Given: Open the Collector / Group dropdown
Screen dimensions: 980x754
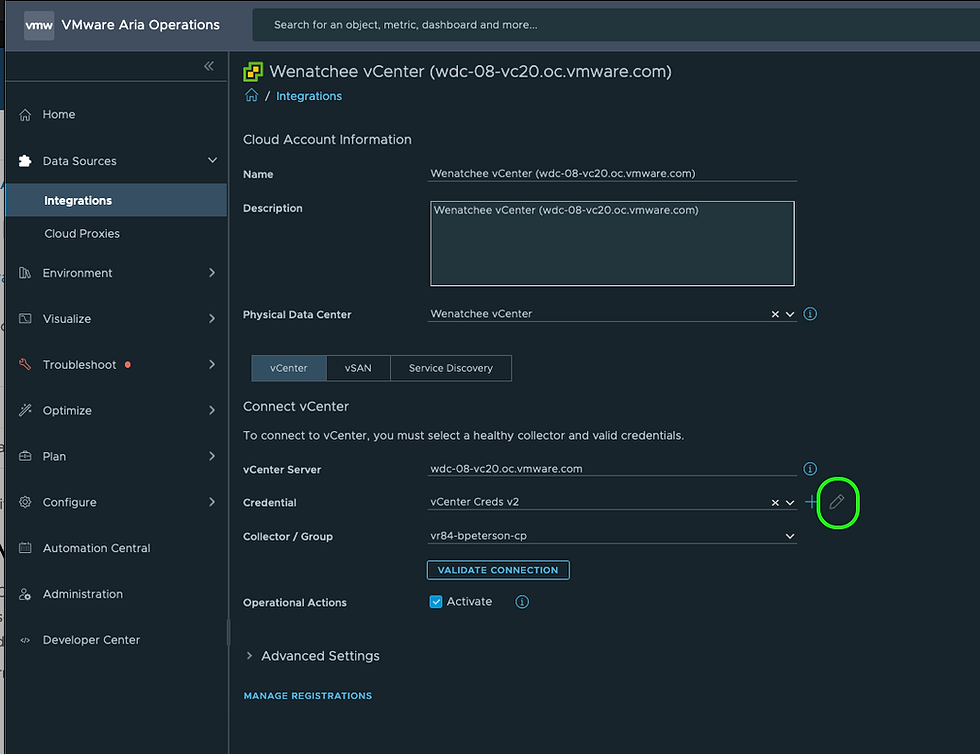Looking at the screenshot, I should 612,536.
